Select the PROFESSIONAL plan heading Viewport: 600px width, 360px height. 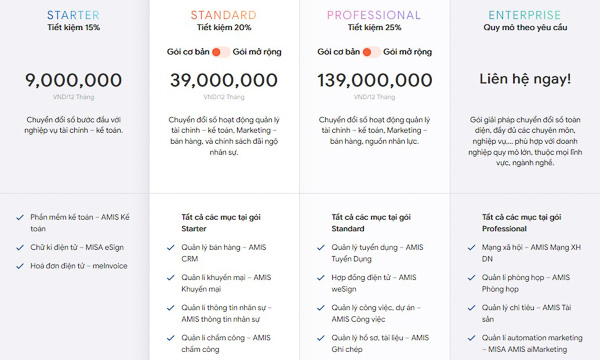pyautogui.click(x=374, y=15)
